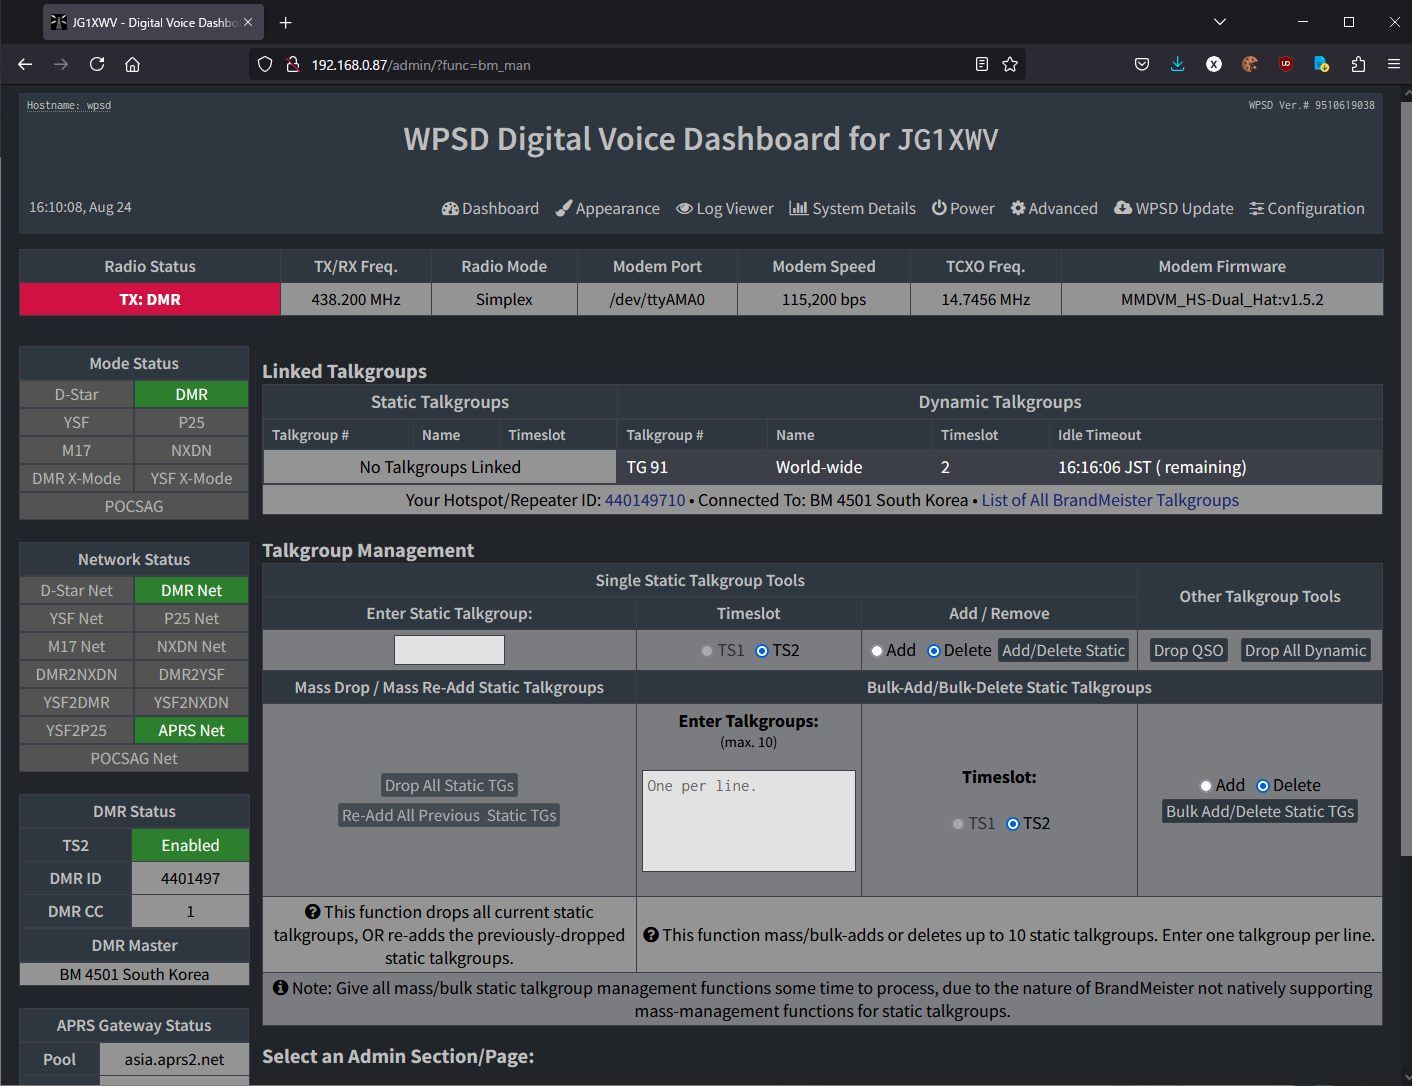Image resolution: width=1412 pixels, height=1086 pixels.
Task: Bookmark this page with the star icon
Action: click(1010, 64)
